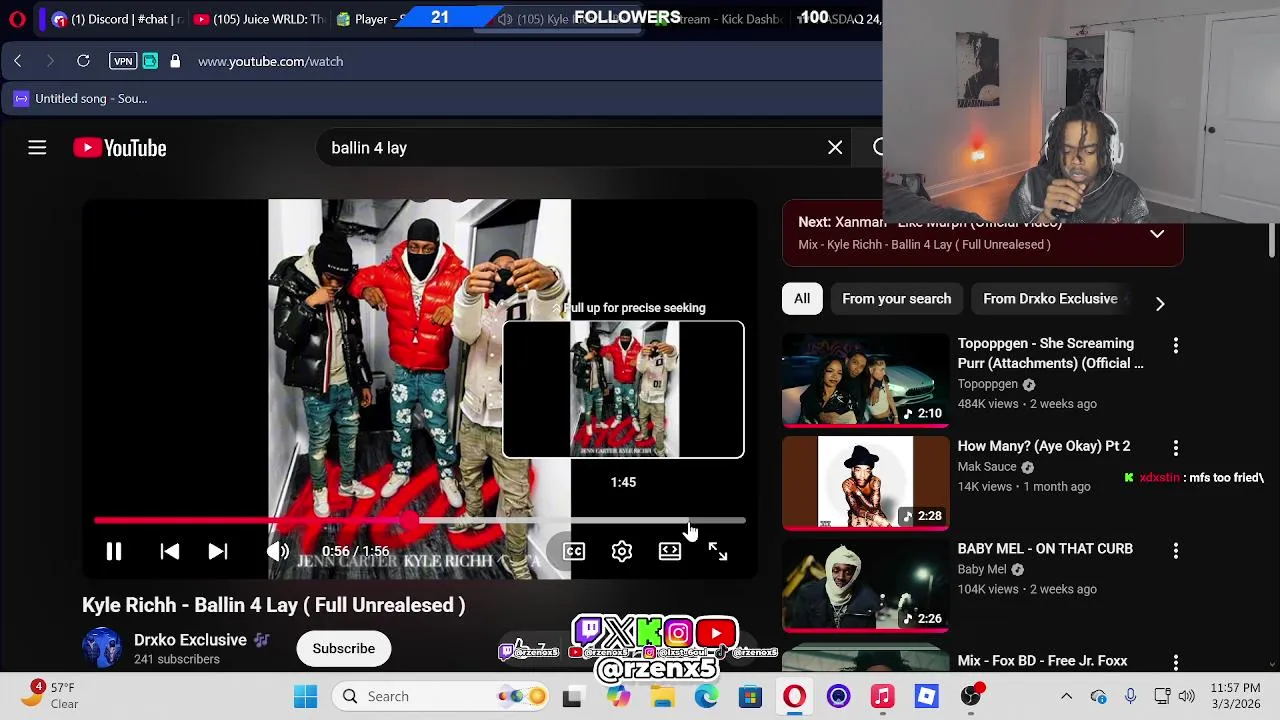Open Task View on the taskbar
The image size is (1280, 720).
click(x=572, y=697)
